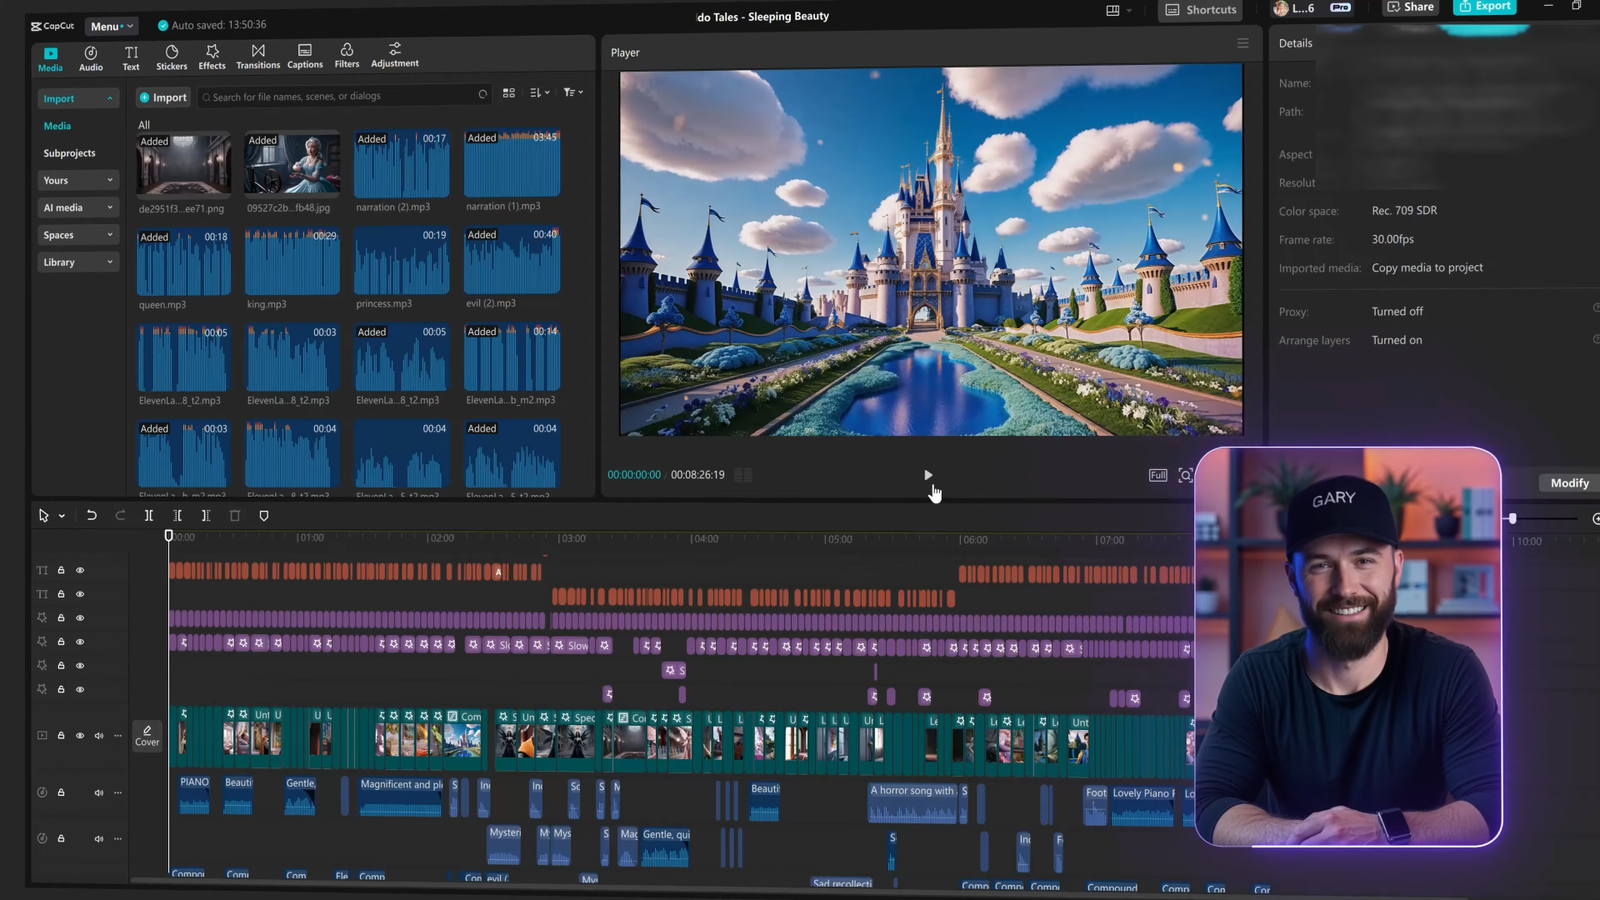Lock the main video track

coord(61,735)
